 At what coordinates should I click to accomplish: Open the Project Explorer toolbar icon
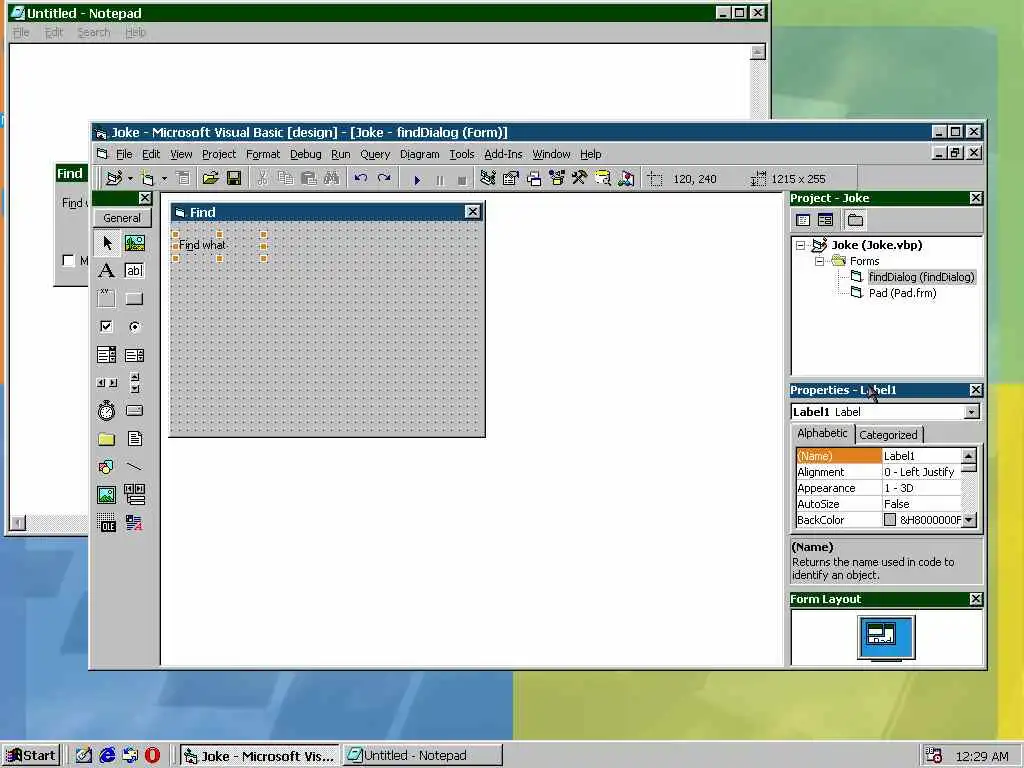coord(488,178)
